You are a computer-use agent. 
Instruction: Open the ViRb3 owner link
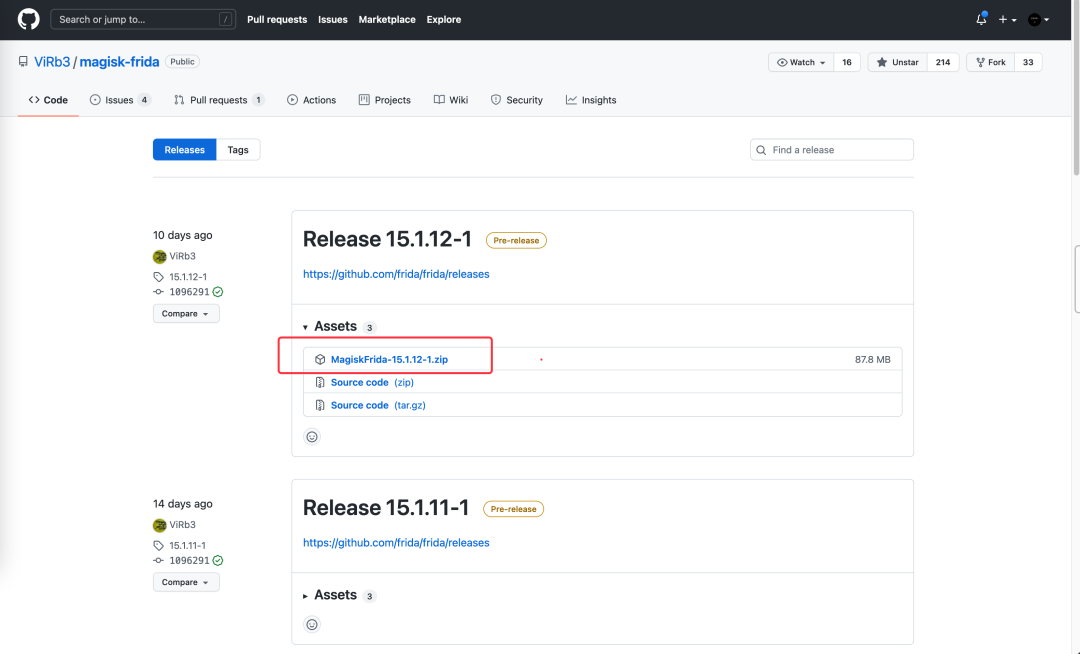[x=52, y=62]
